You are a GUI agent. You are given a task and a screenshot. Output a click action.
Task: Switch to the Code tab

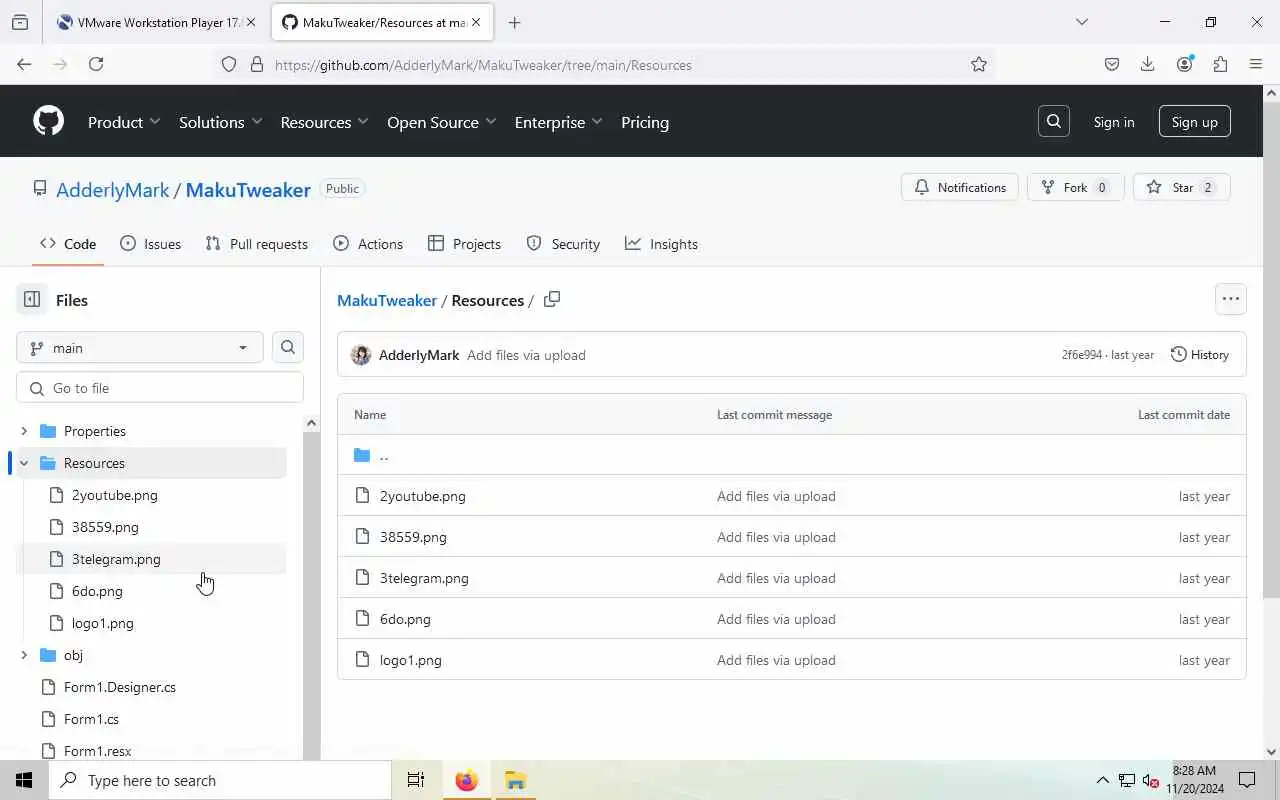coord(68,244)
